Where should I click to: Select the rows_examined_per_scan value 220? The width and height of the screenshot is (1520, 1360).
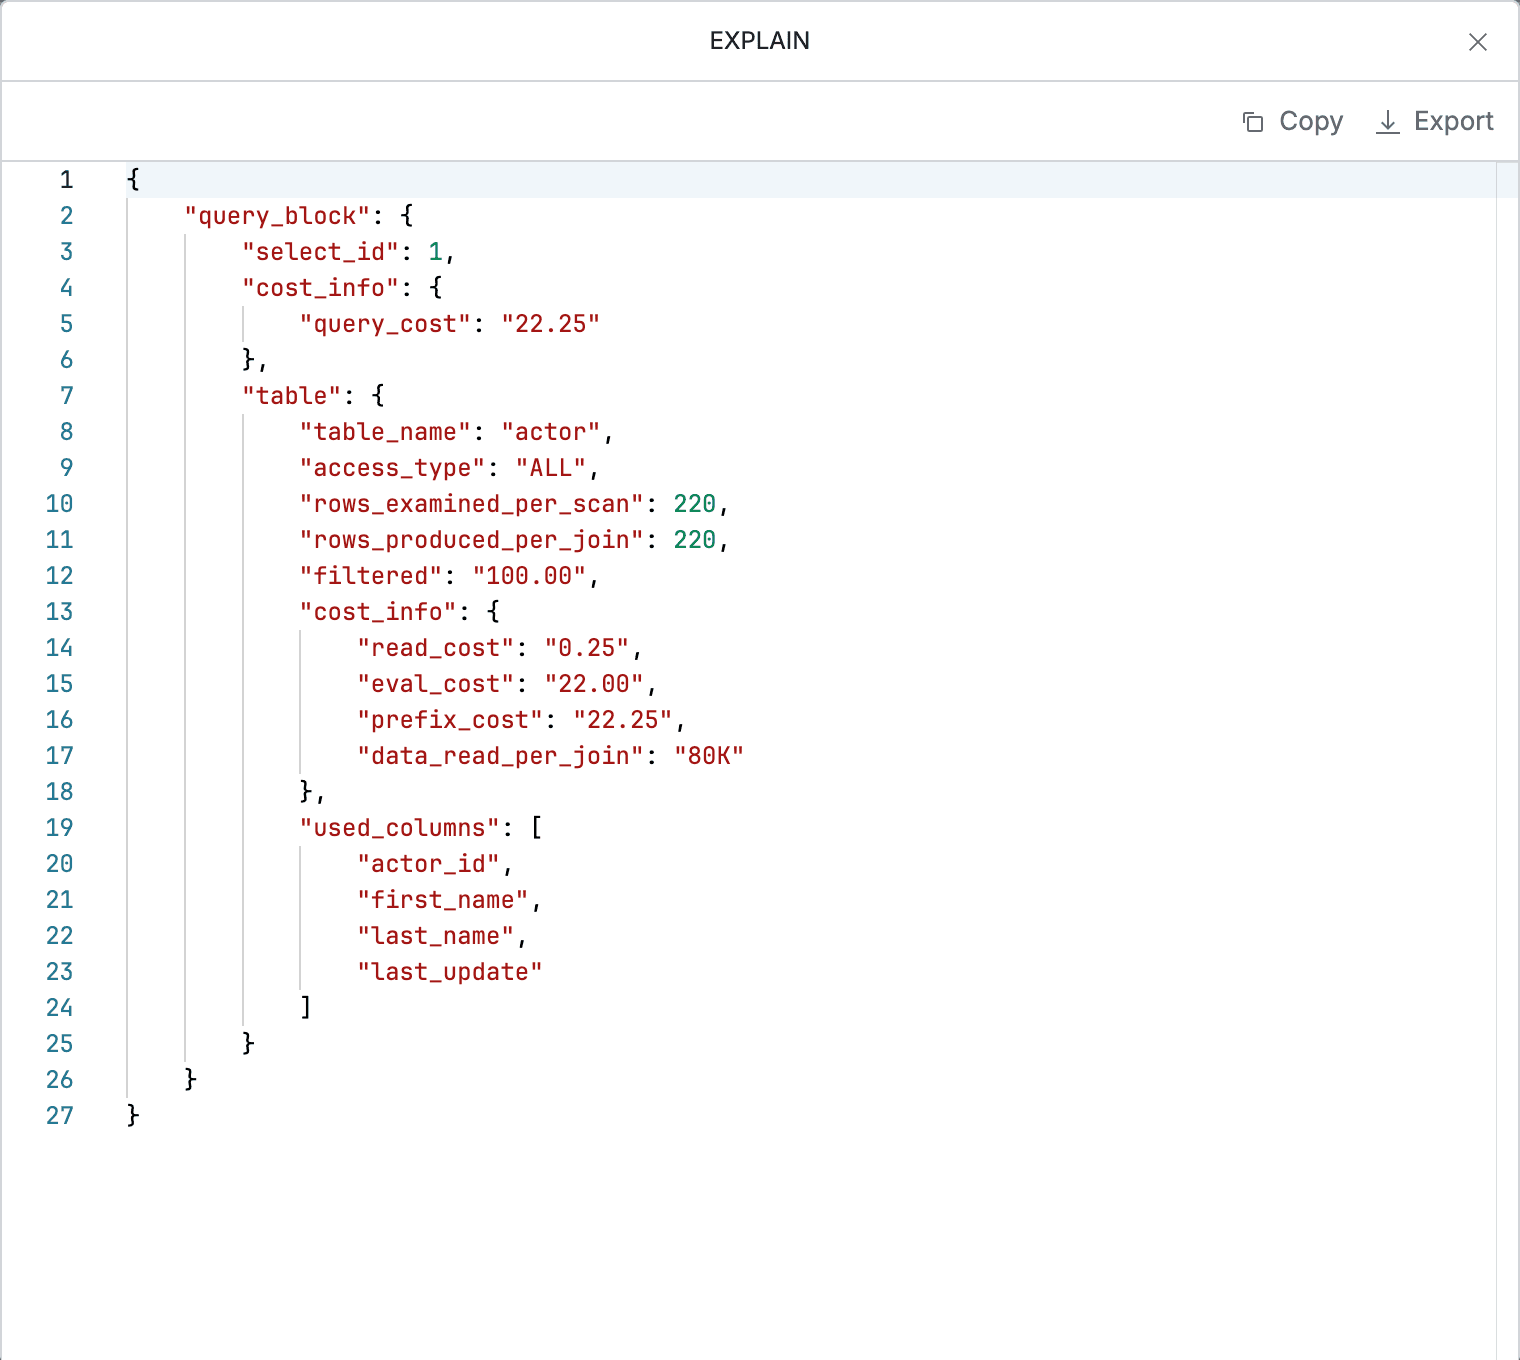coord(695,503)
